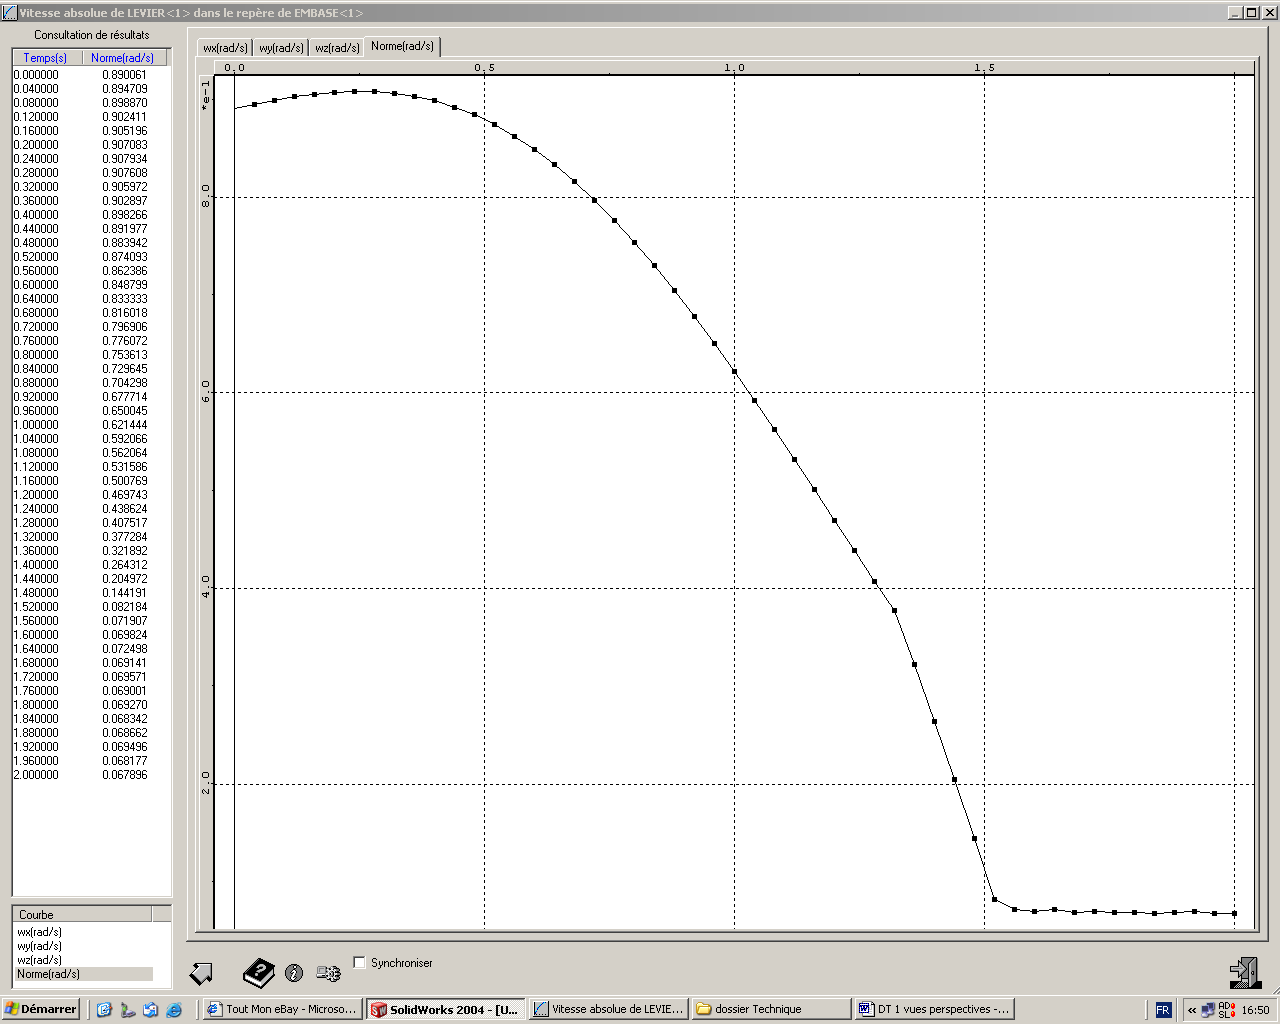Click the third quick launch icon
1280x1024 pixels.
click(150, 1010)
